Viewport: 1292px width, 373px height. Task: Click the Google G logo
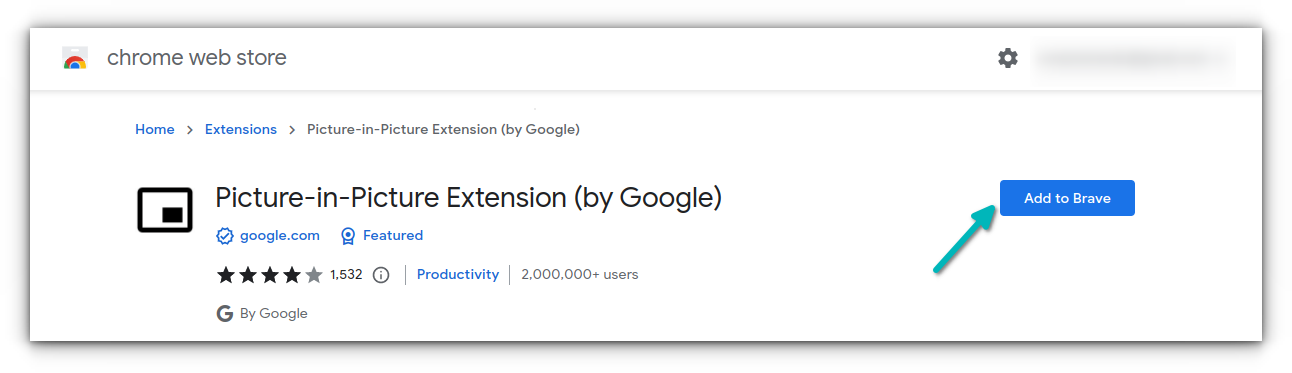click(x=225, y=314)
